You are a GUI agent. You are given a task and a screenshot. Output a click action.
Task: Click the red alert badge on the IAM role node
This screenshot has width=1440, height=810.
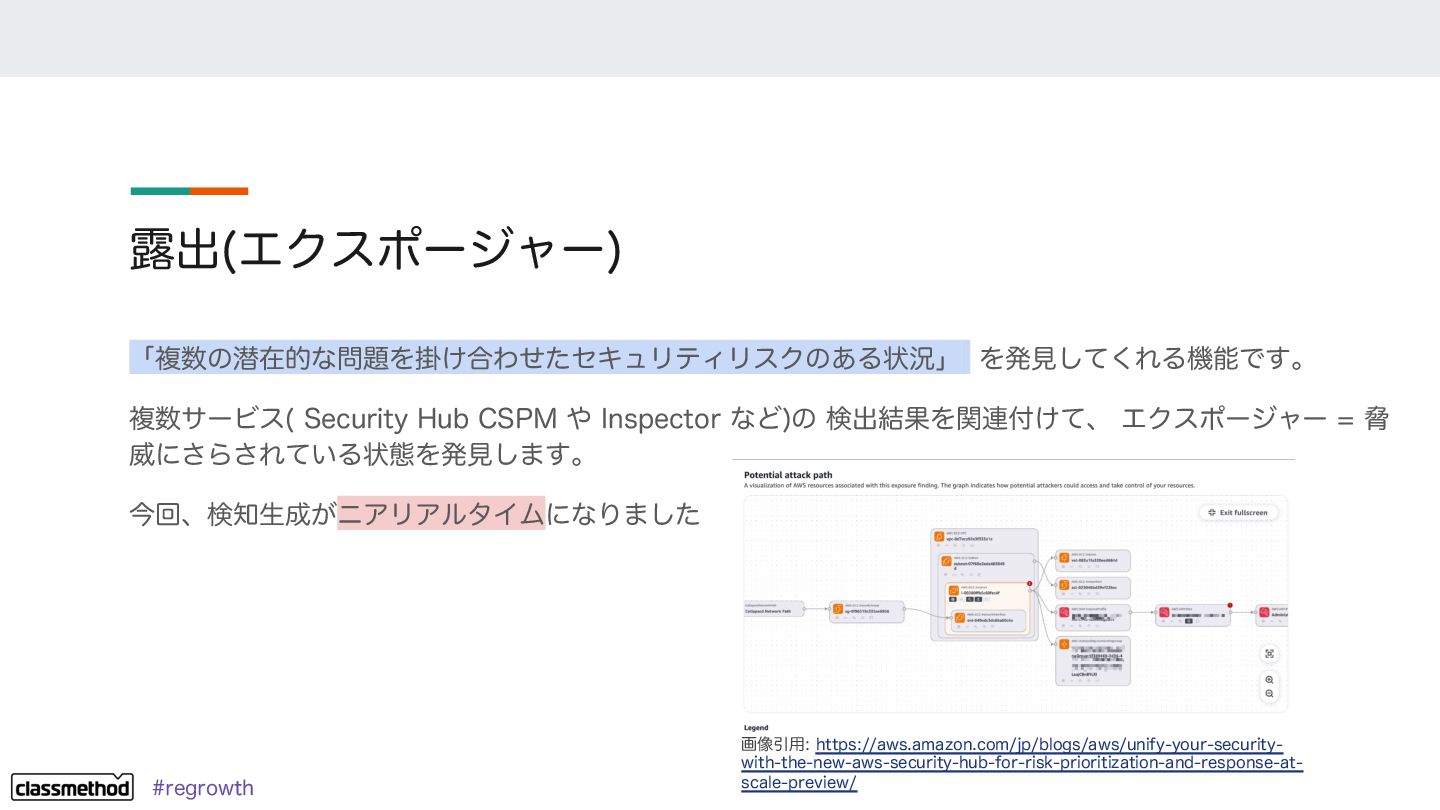click(1230, 605)
